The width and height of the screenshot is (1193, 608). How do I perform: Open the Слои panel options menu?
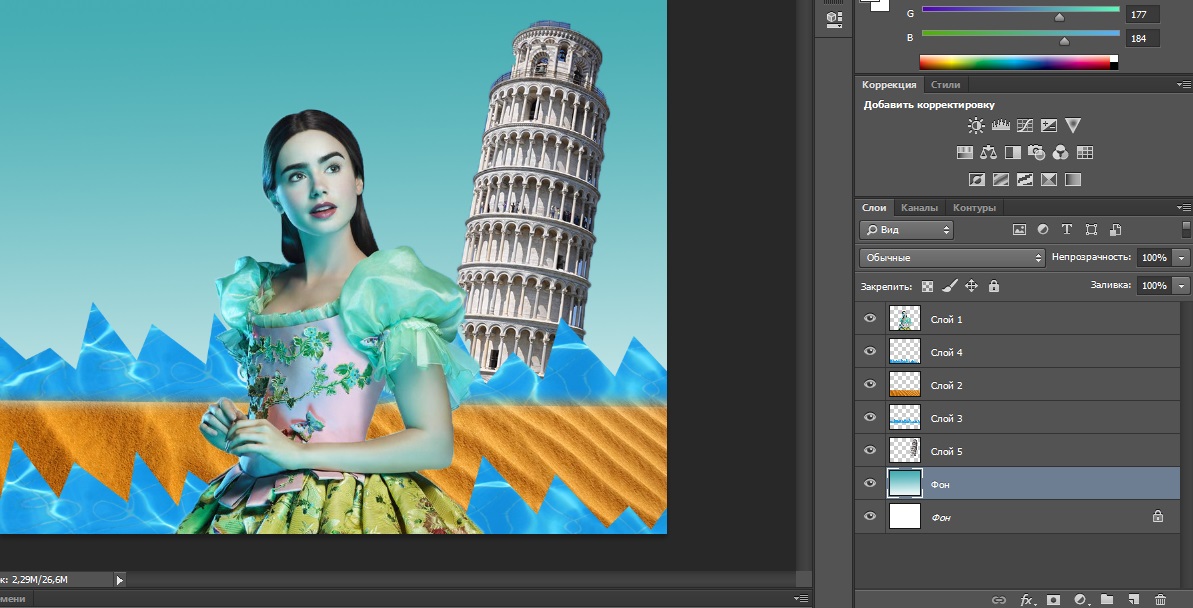click(1184, 207)
